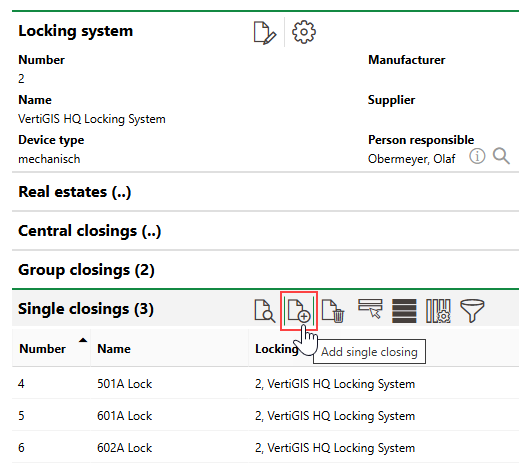Open locking system link in 602A row
The height and width of the screenshot is (471, 519).
click(335, 448)
